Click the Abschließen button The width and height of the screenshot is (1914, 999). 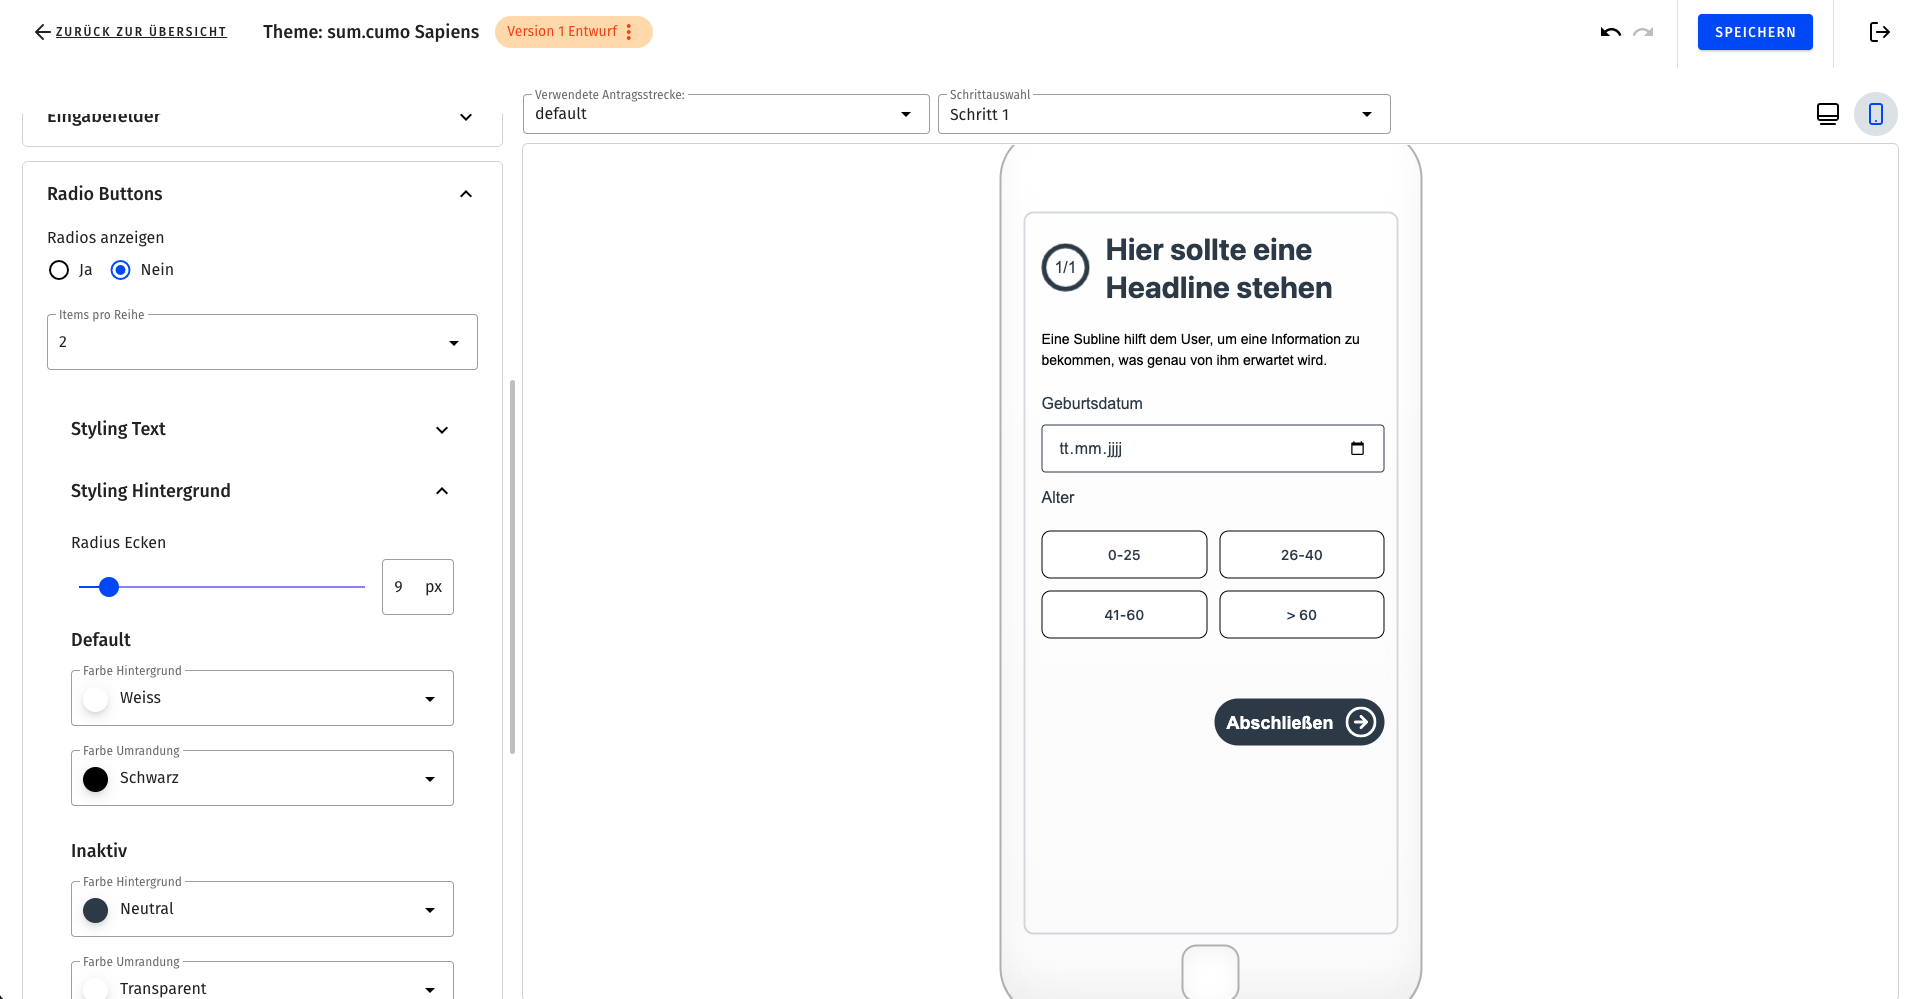1299,722
